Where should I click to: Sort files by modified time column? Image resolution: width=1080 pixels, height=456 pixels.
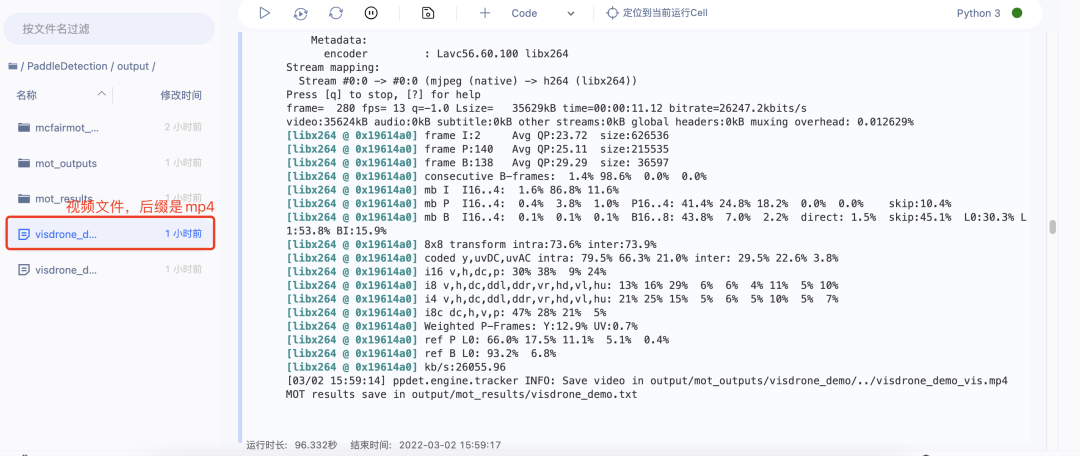tap(181, 95)
